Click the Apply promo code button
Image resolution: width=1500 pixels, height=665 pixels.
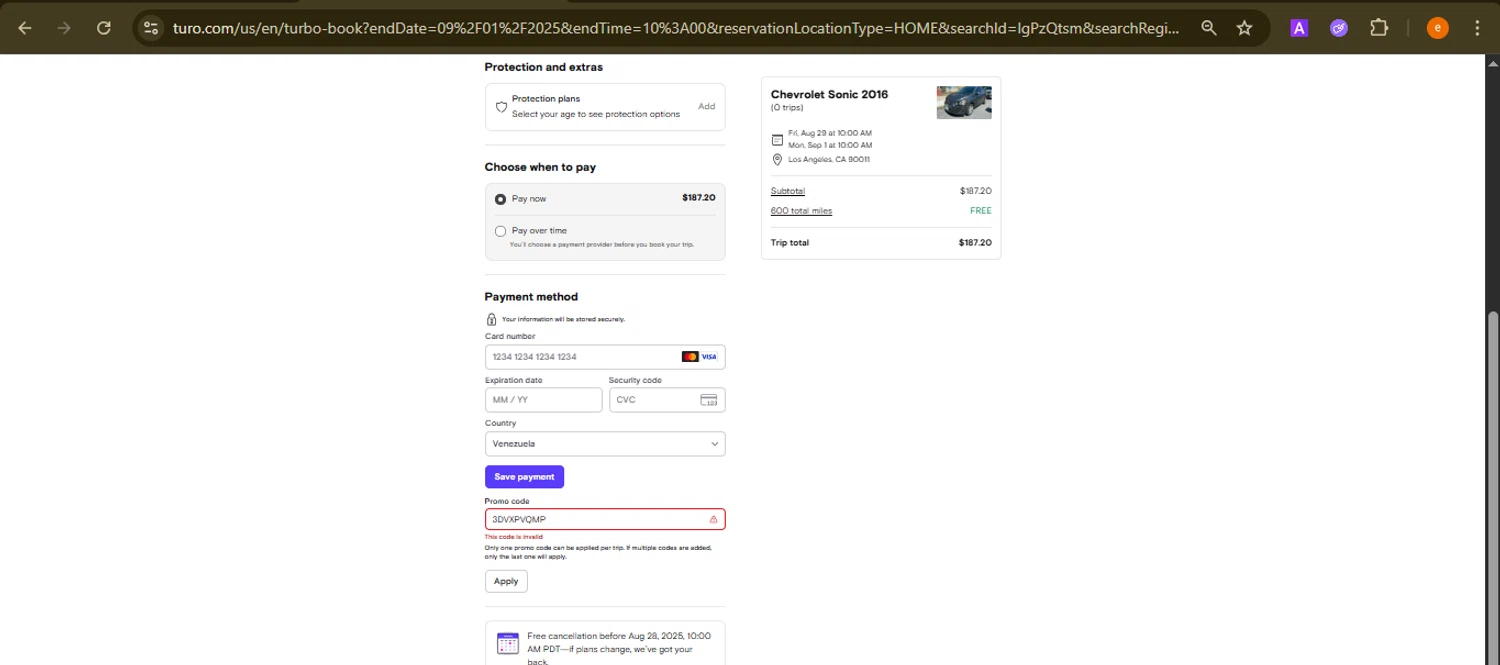(506, 581)
